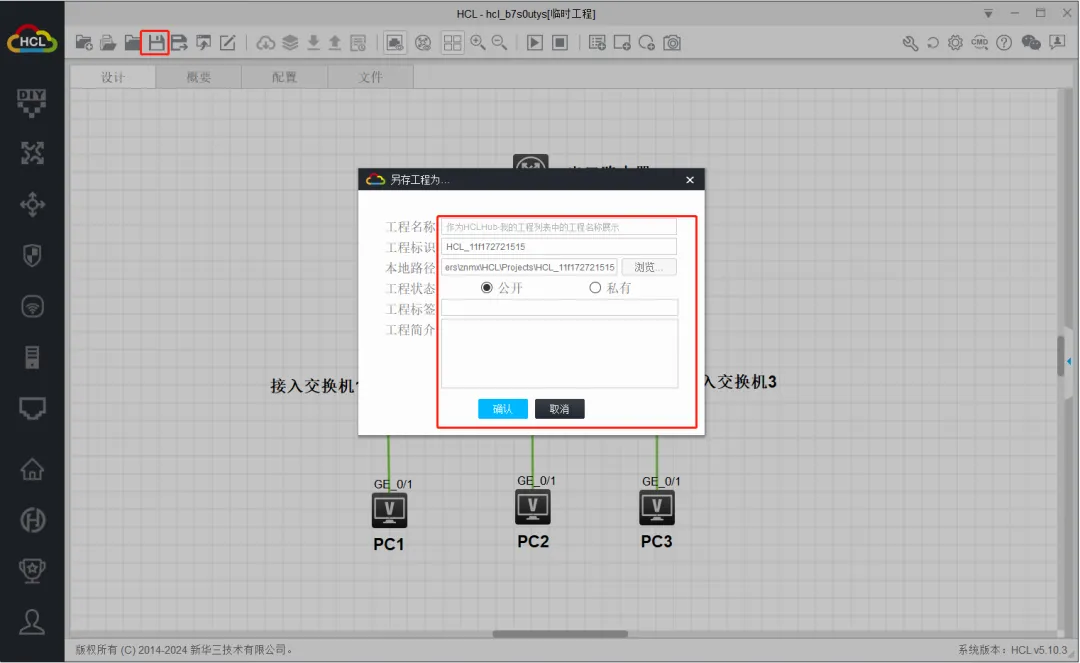Expand the right side panel arrow
The image size is (1080, 663).
(x=1069, y=361)
